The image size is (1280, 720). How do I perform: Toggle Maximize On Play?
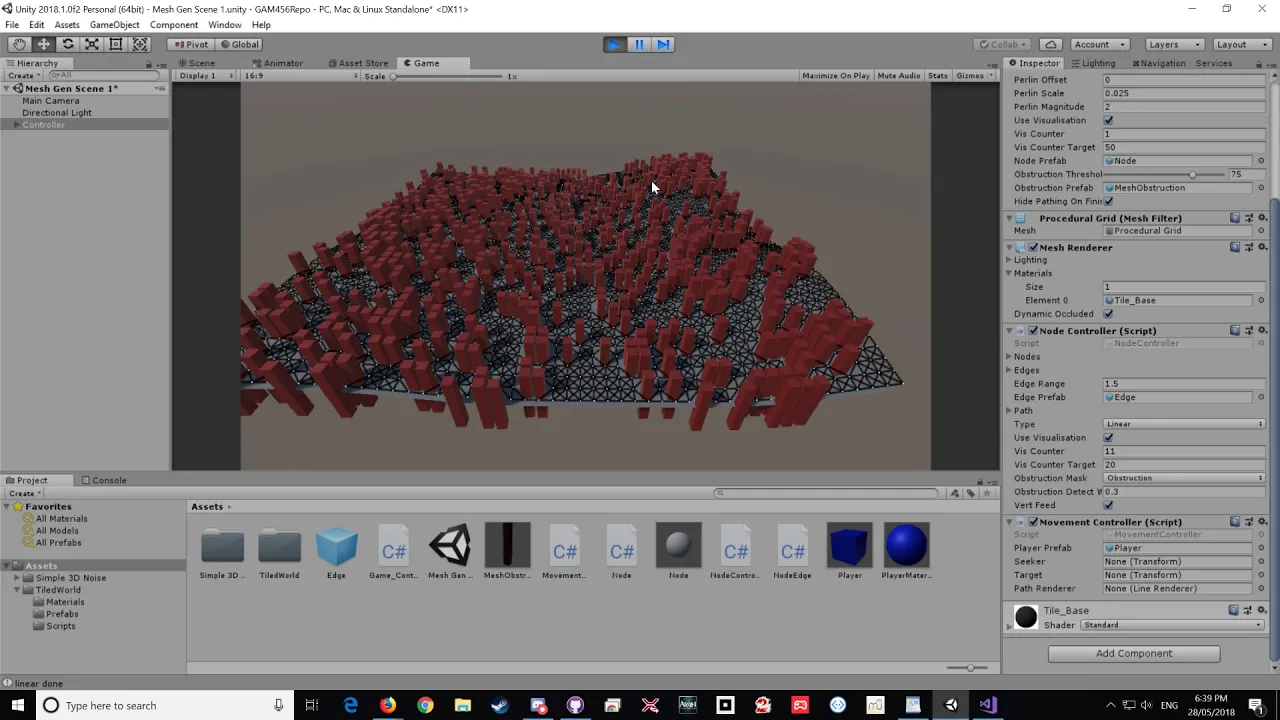coord(835,76)
